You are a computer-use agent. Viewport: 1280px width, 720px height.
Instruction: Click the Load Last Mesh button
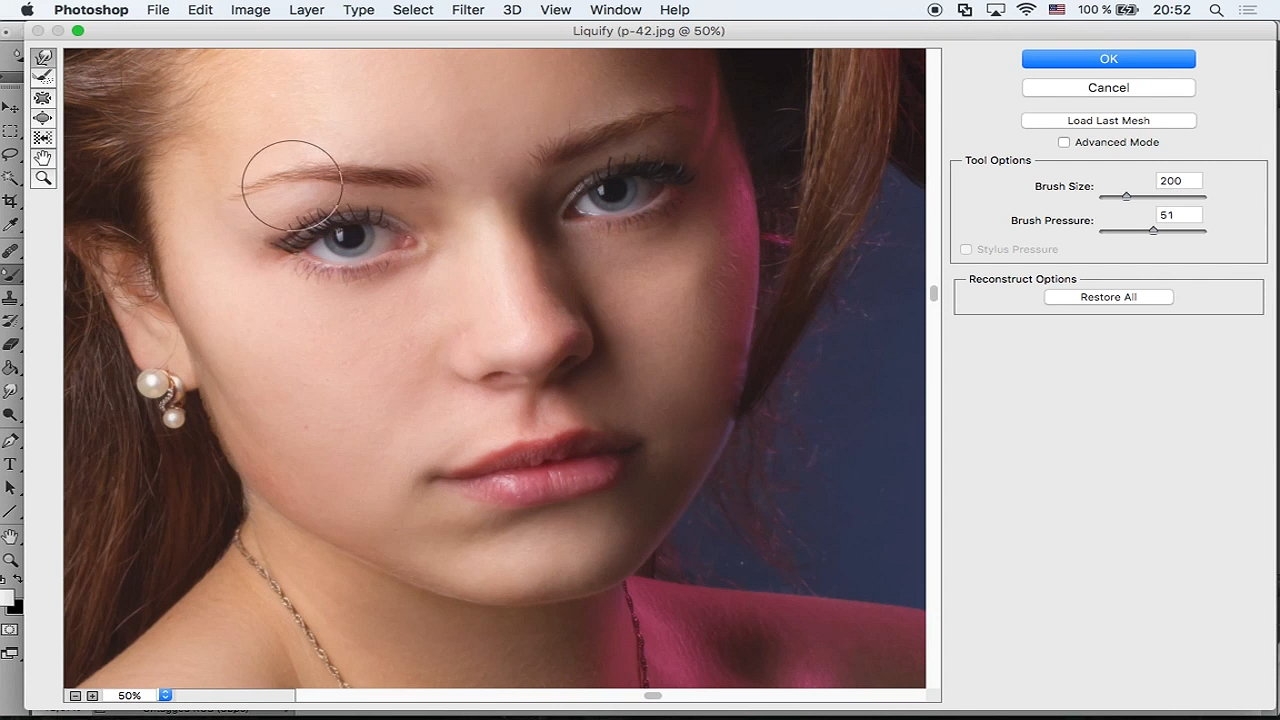[1108, 120]
